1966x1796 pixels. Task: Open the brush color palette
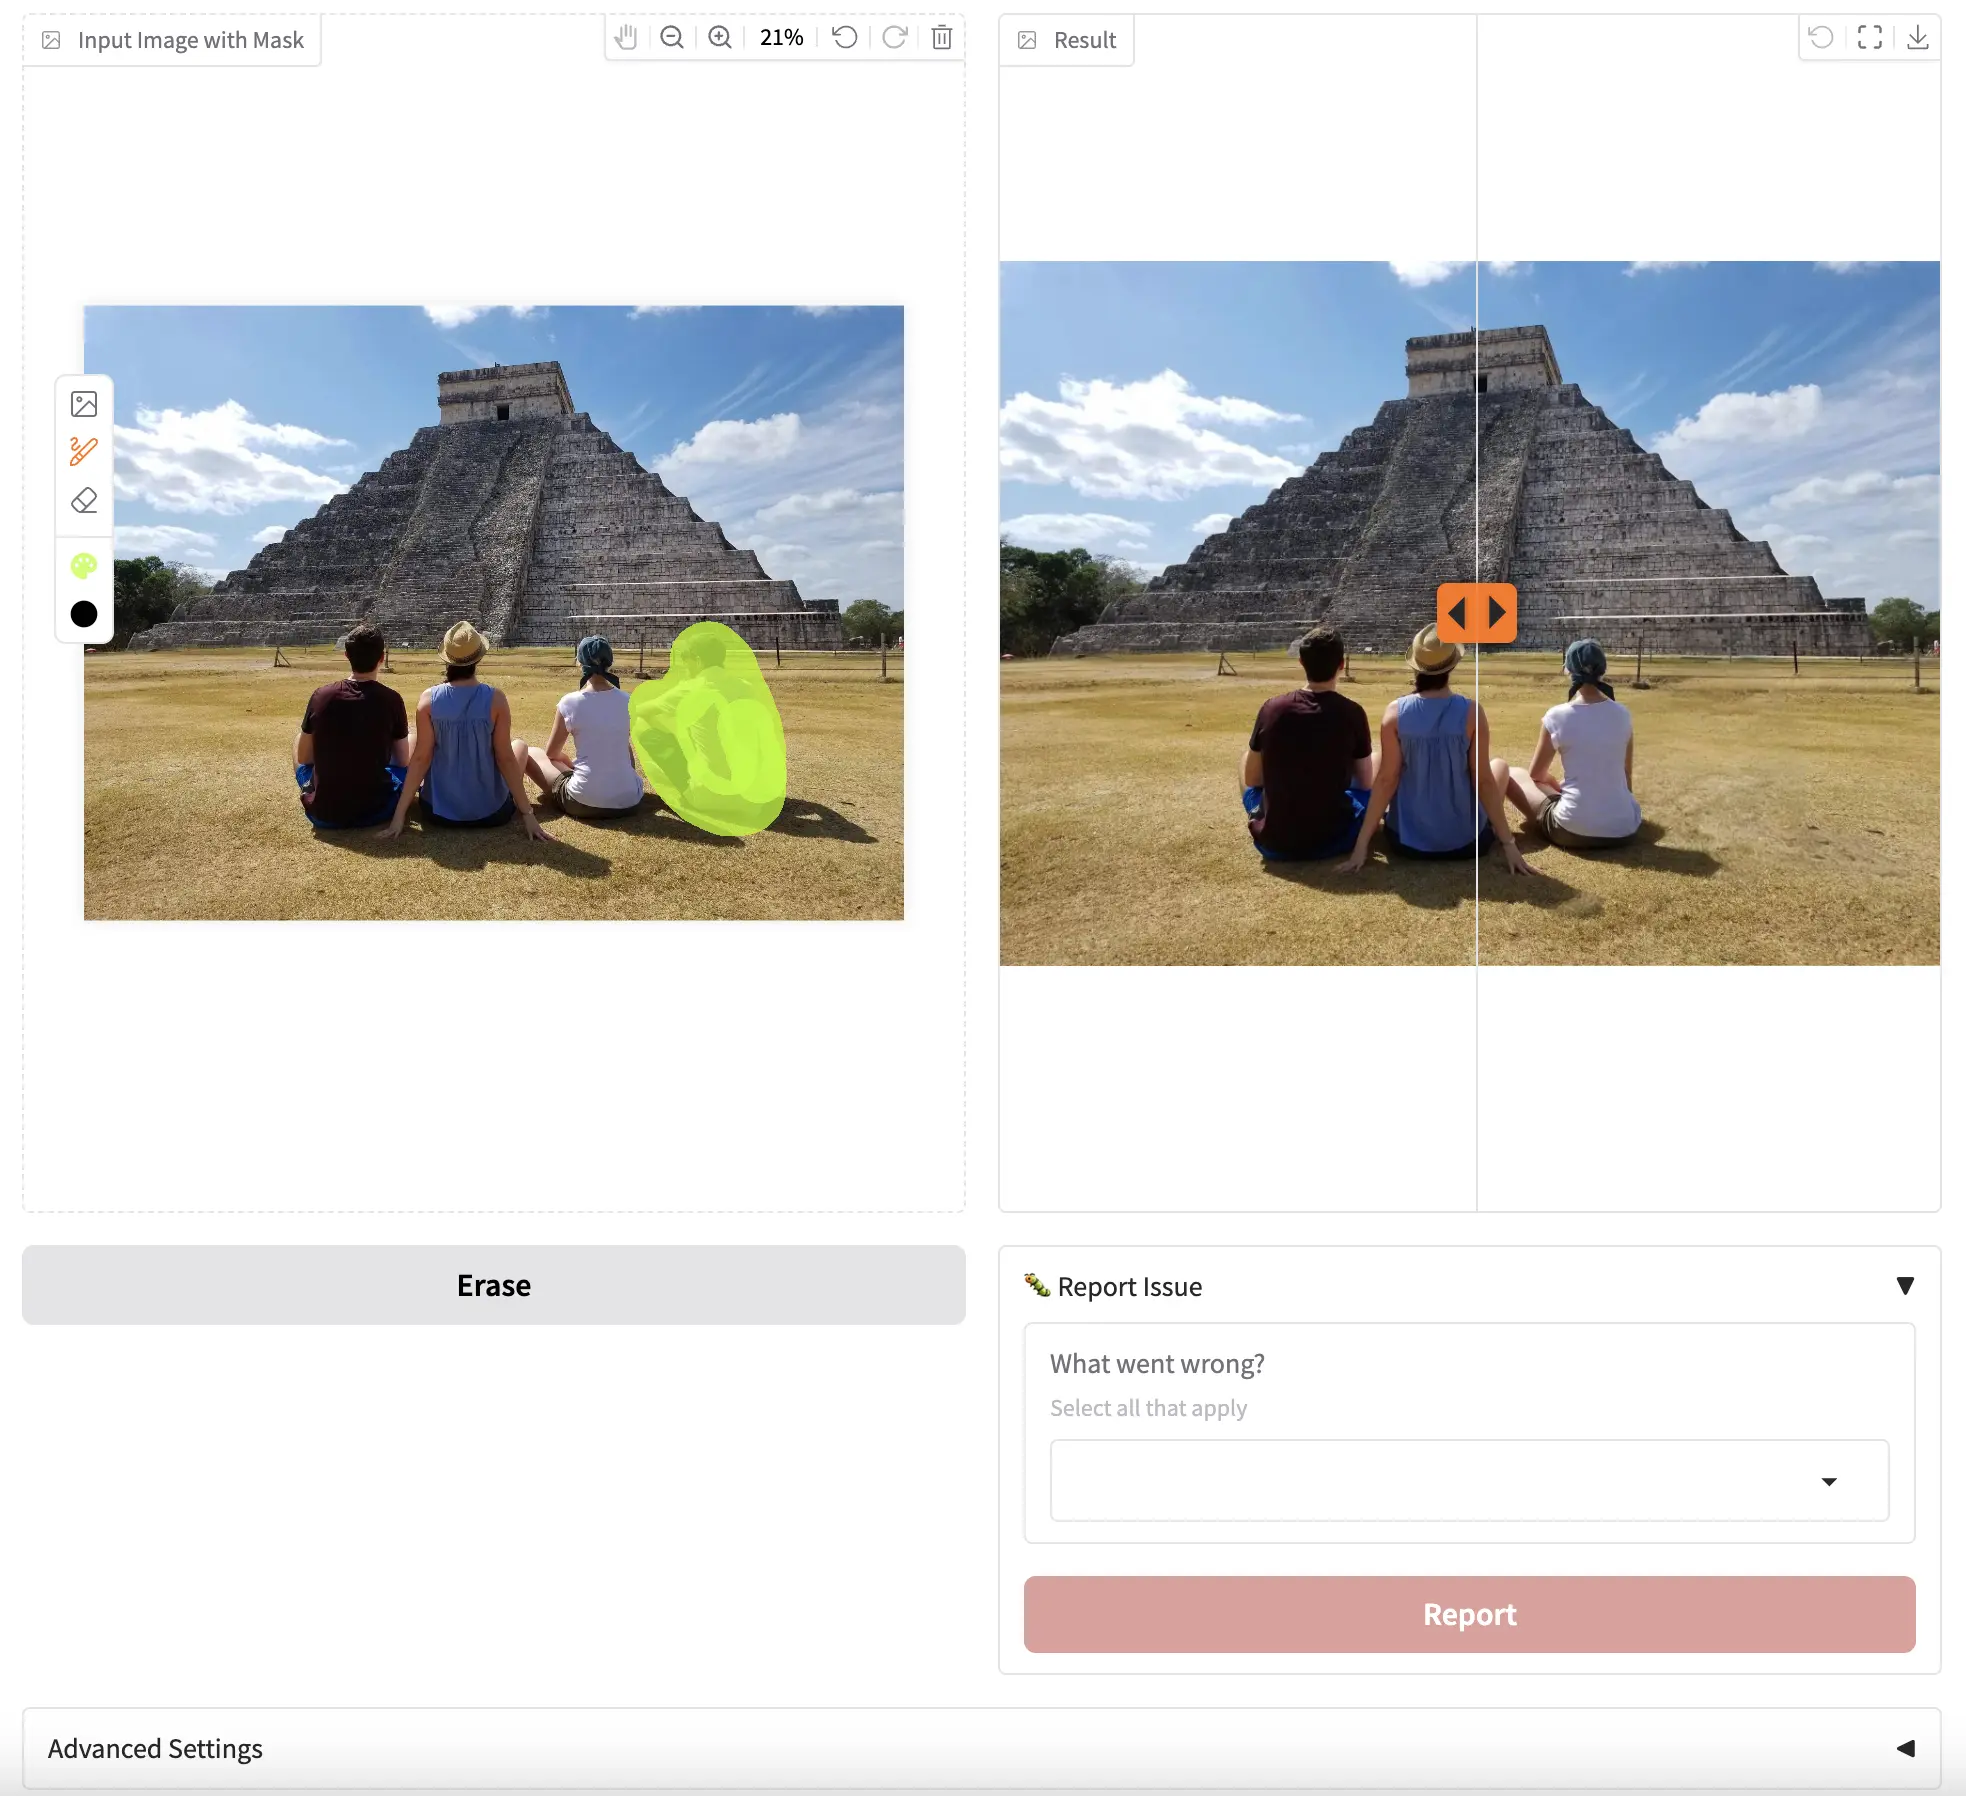coord(84,566)
